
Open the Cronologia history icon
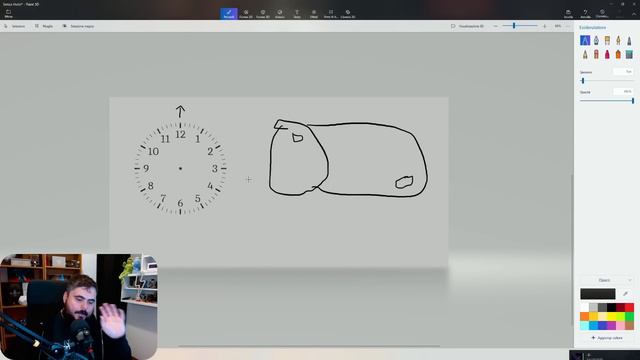pyautogui.click(x=602, y=13)
